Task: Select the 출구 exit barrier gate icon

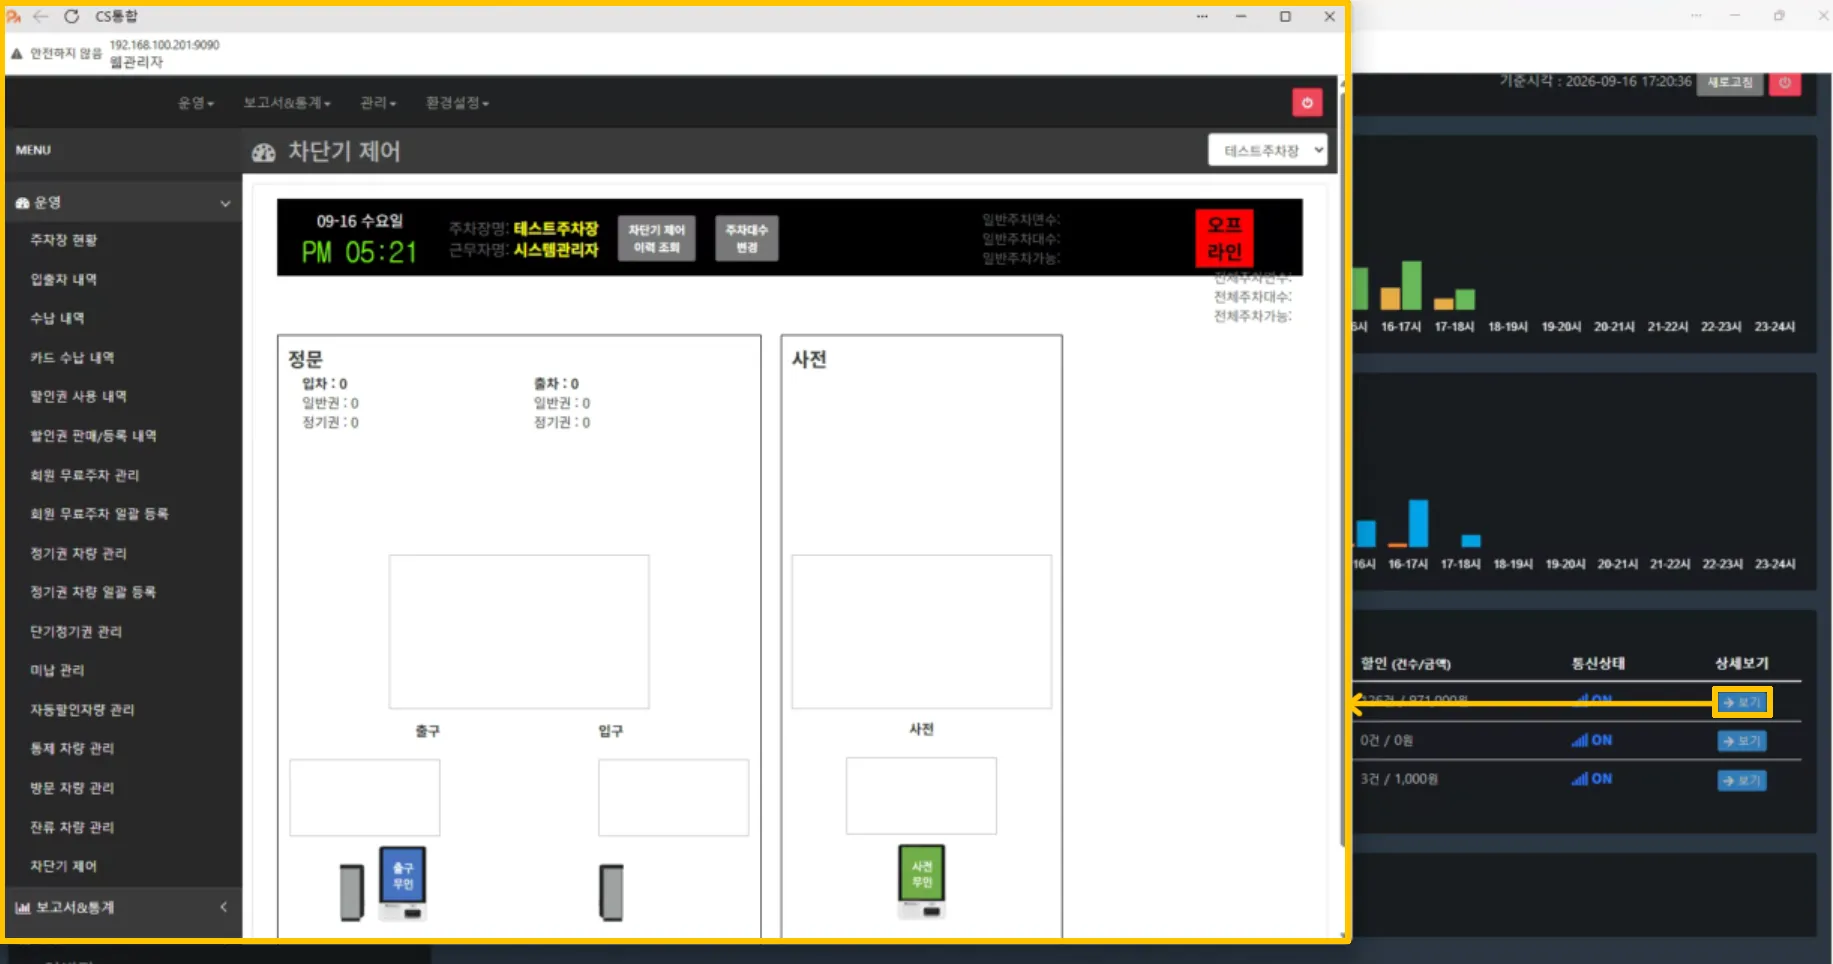Action: click(x=352, y=892)
